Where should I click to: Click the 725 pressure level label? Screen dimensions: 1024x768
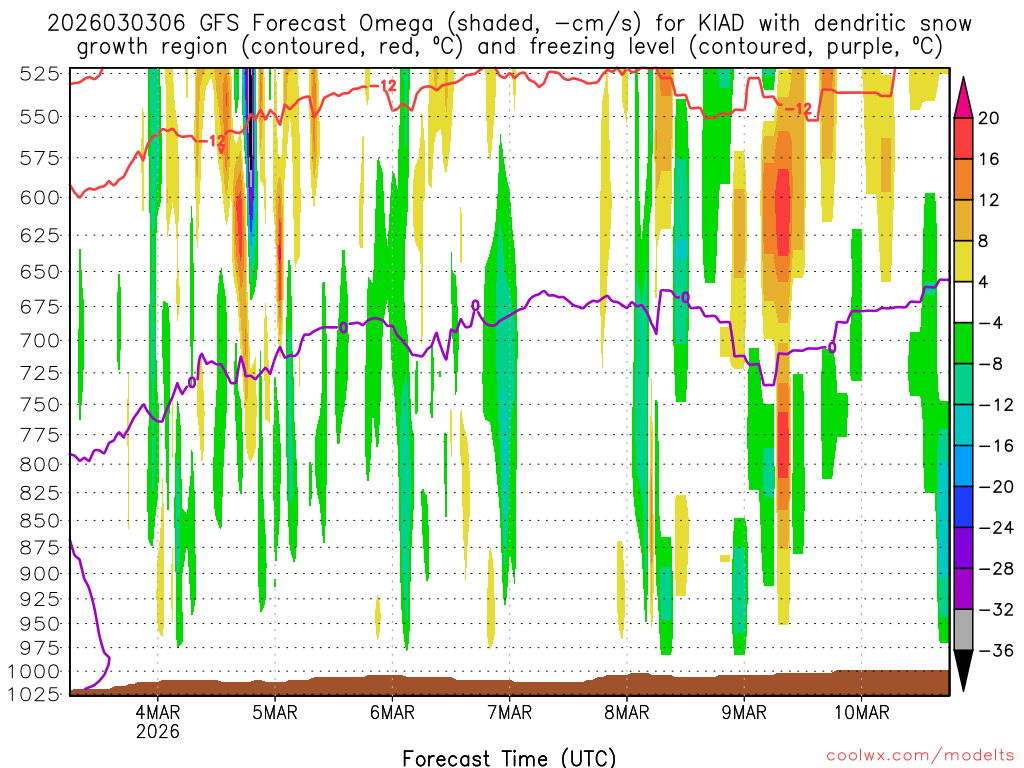click(40, 374)
